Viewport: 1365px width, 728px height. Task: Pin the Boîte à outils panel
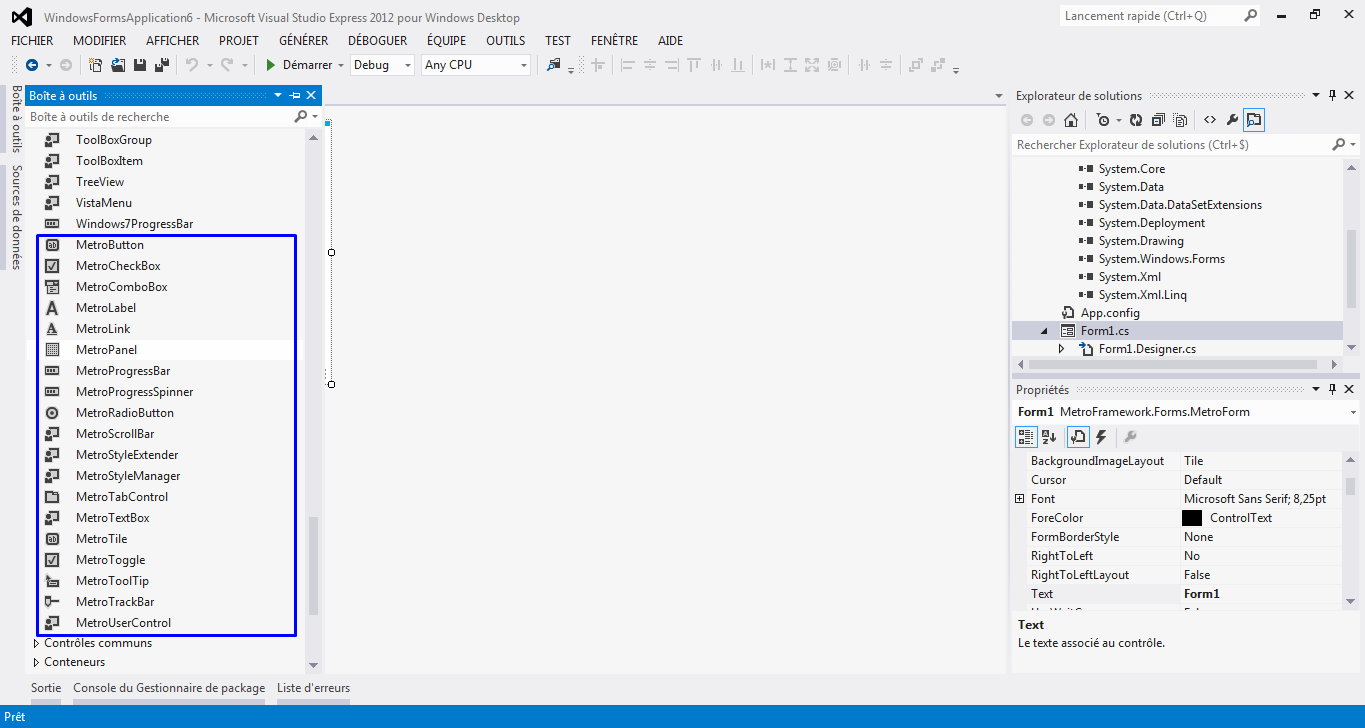pyautogui.click(x=295, y=95)
